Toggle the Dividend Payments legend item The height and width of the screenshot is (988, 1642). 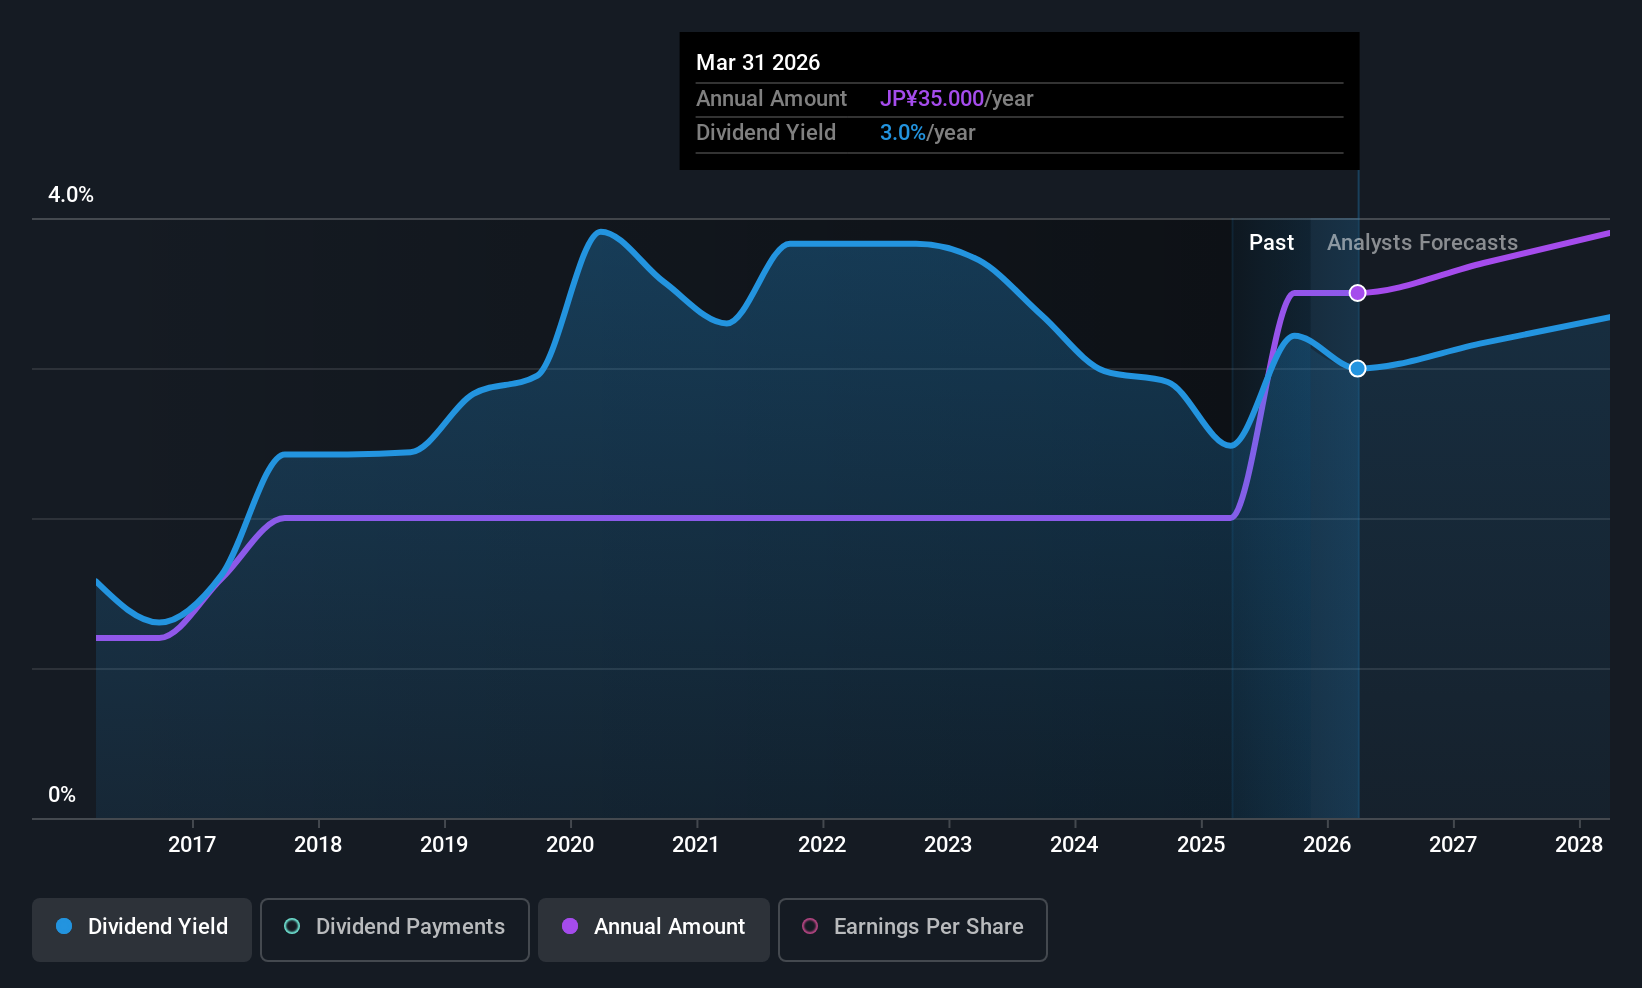[394, 929]
